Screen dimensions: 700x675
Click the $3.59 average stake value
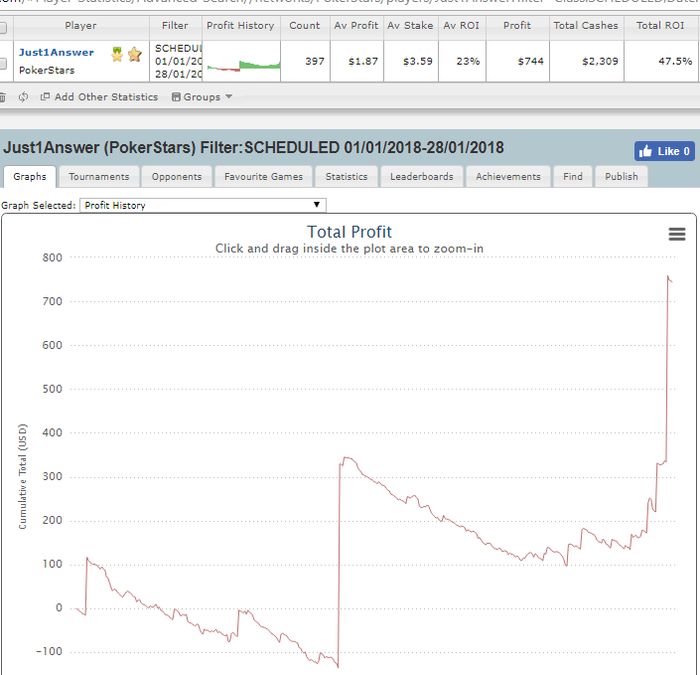(418, 61)
